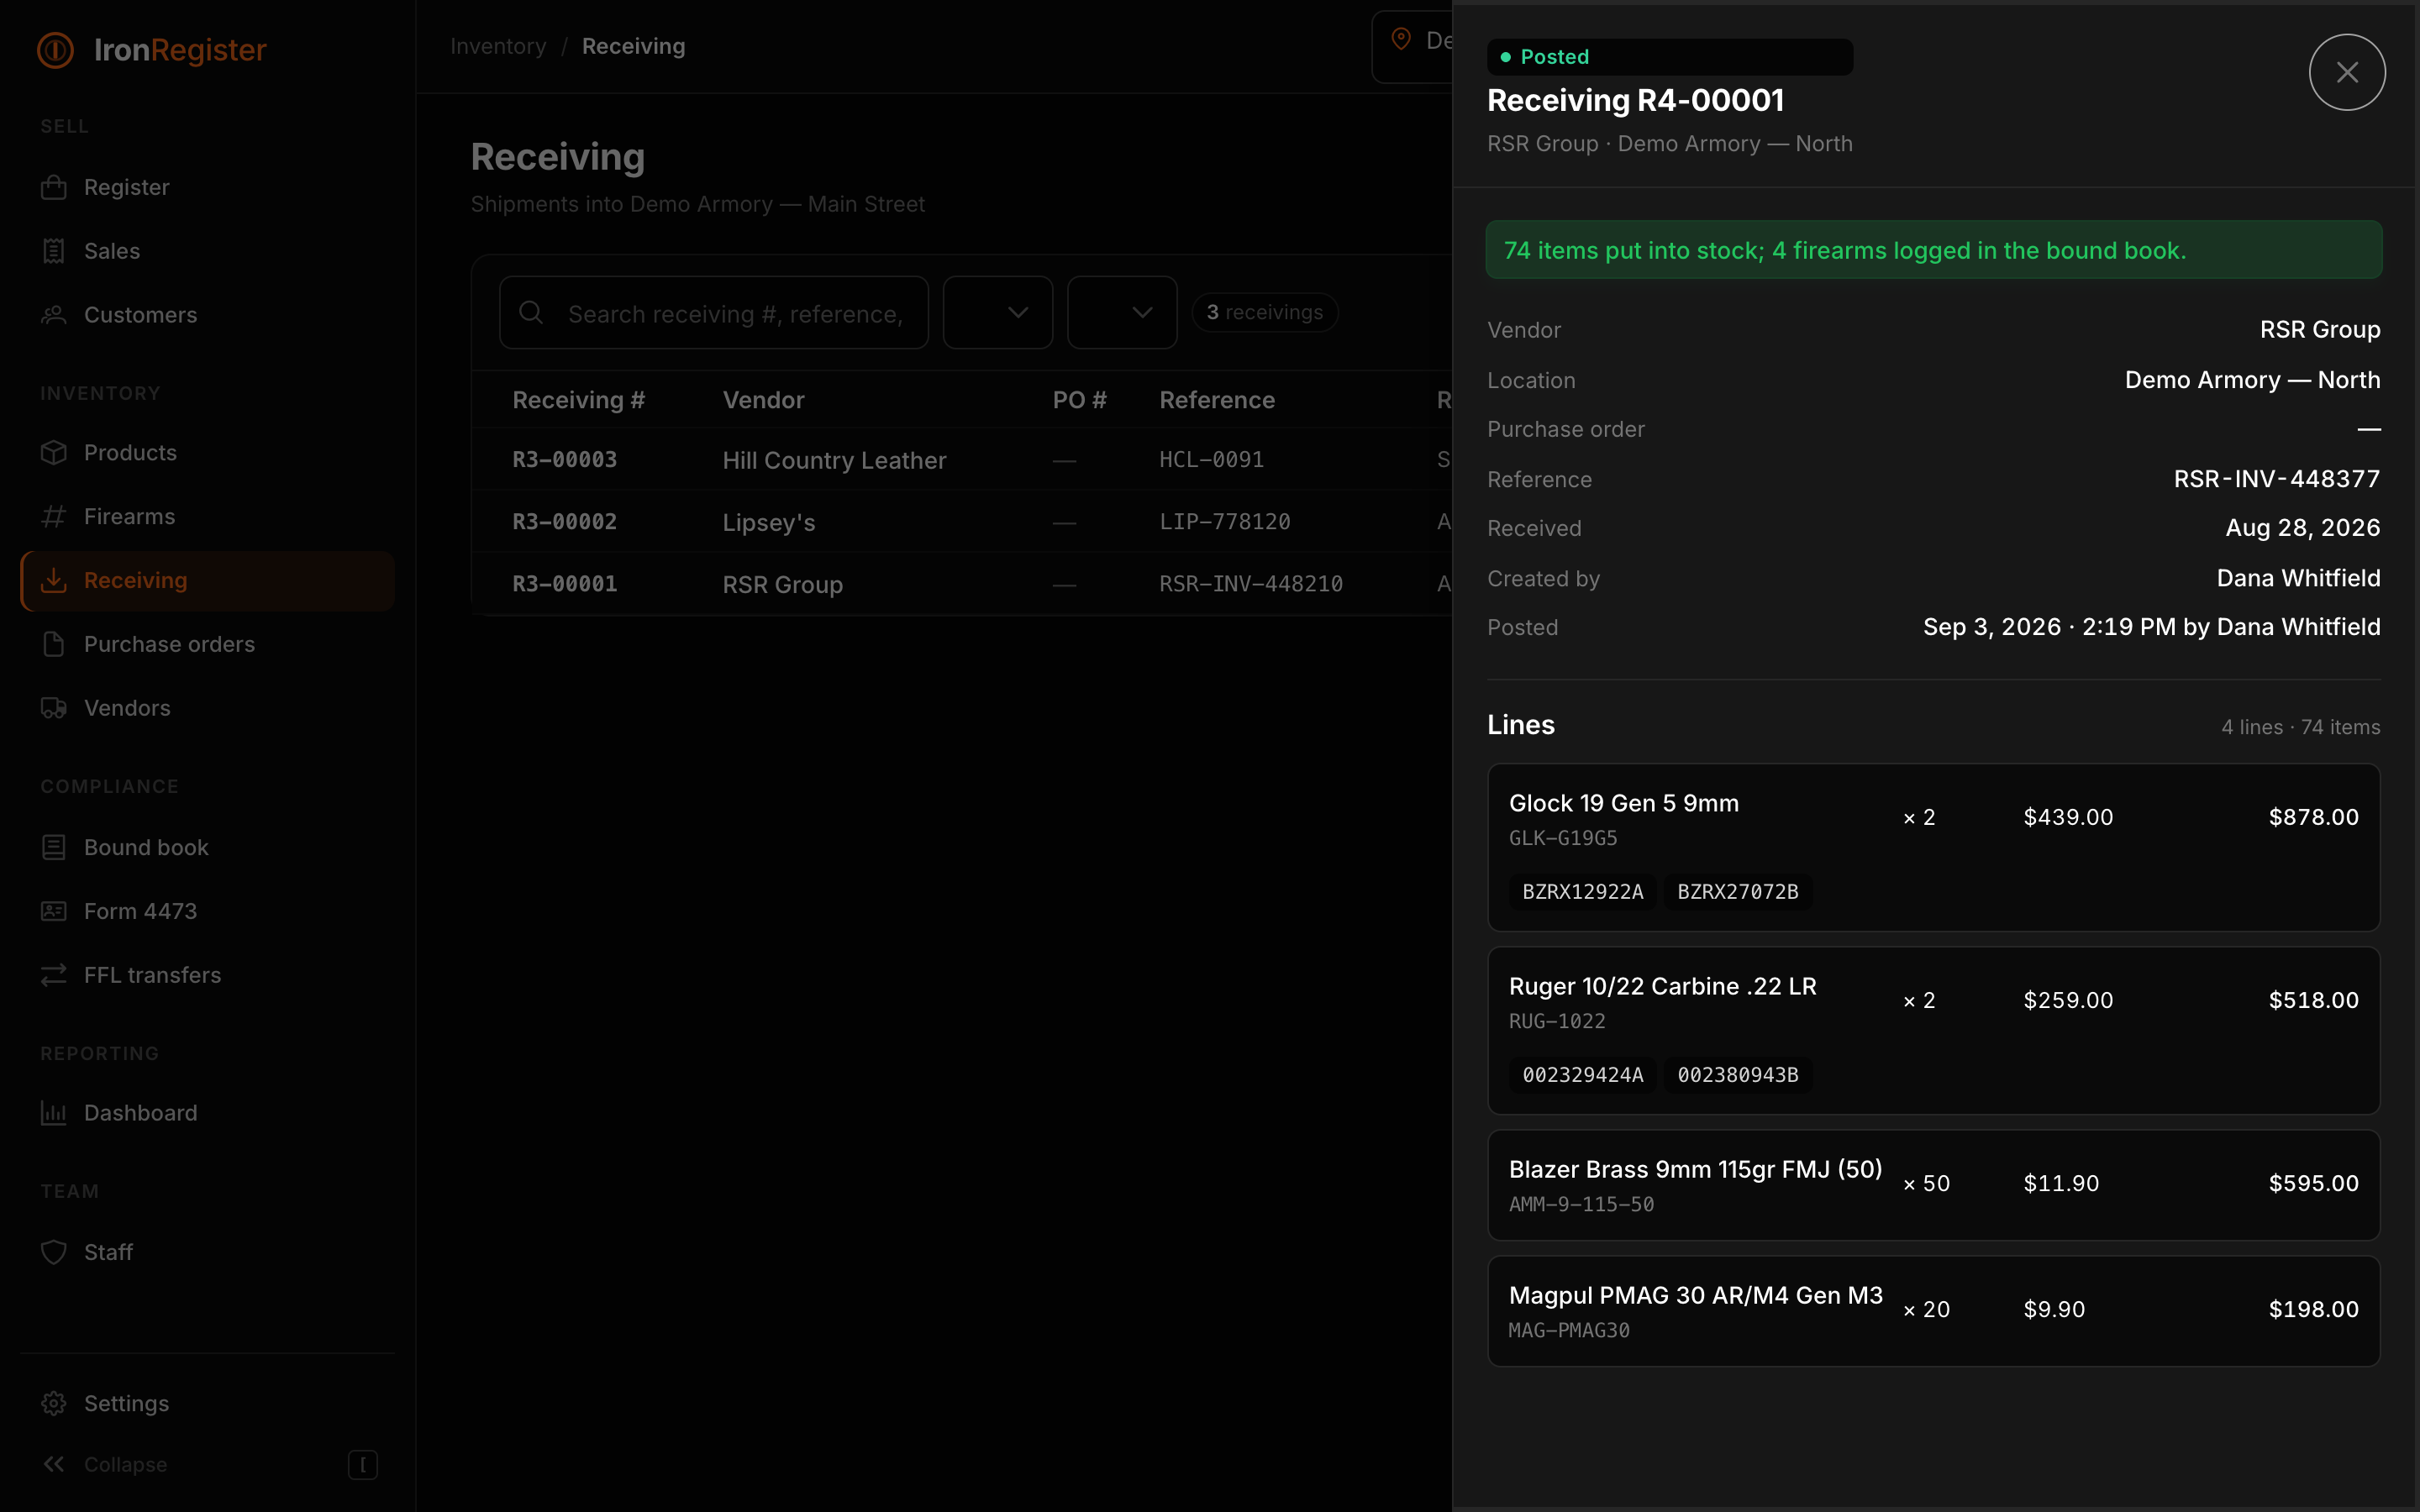The height and width of the screenshot is (1512, 2420).
Task: Click the Vendor column header
Action: click(x=763, y=400)
